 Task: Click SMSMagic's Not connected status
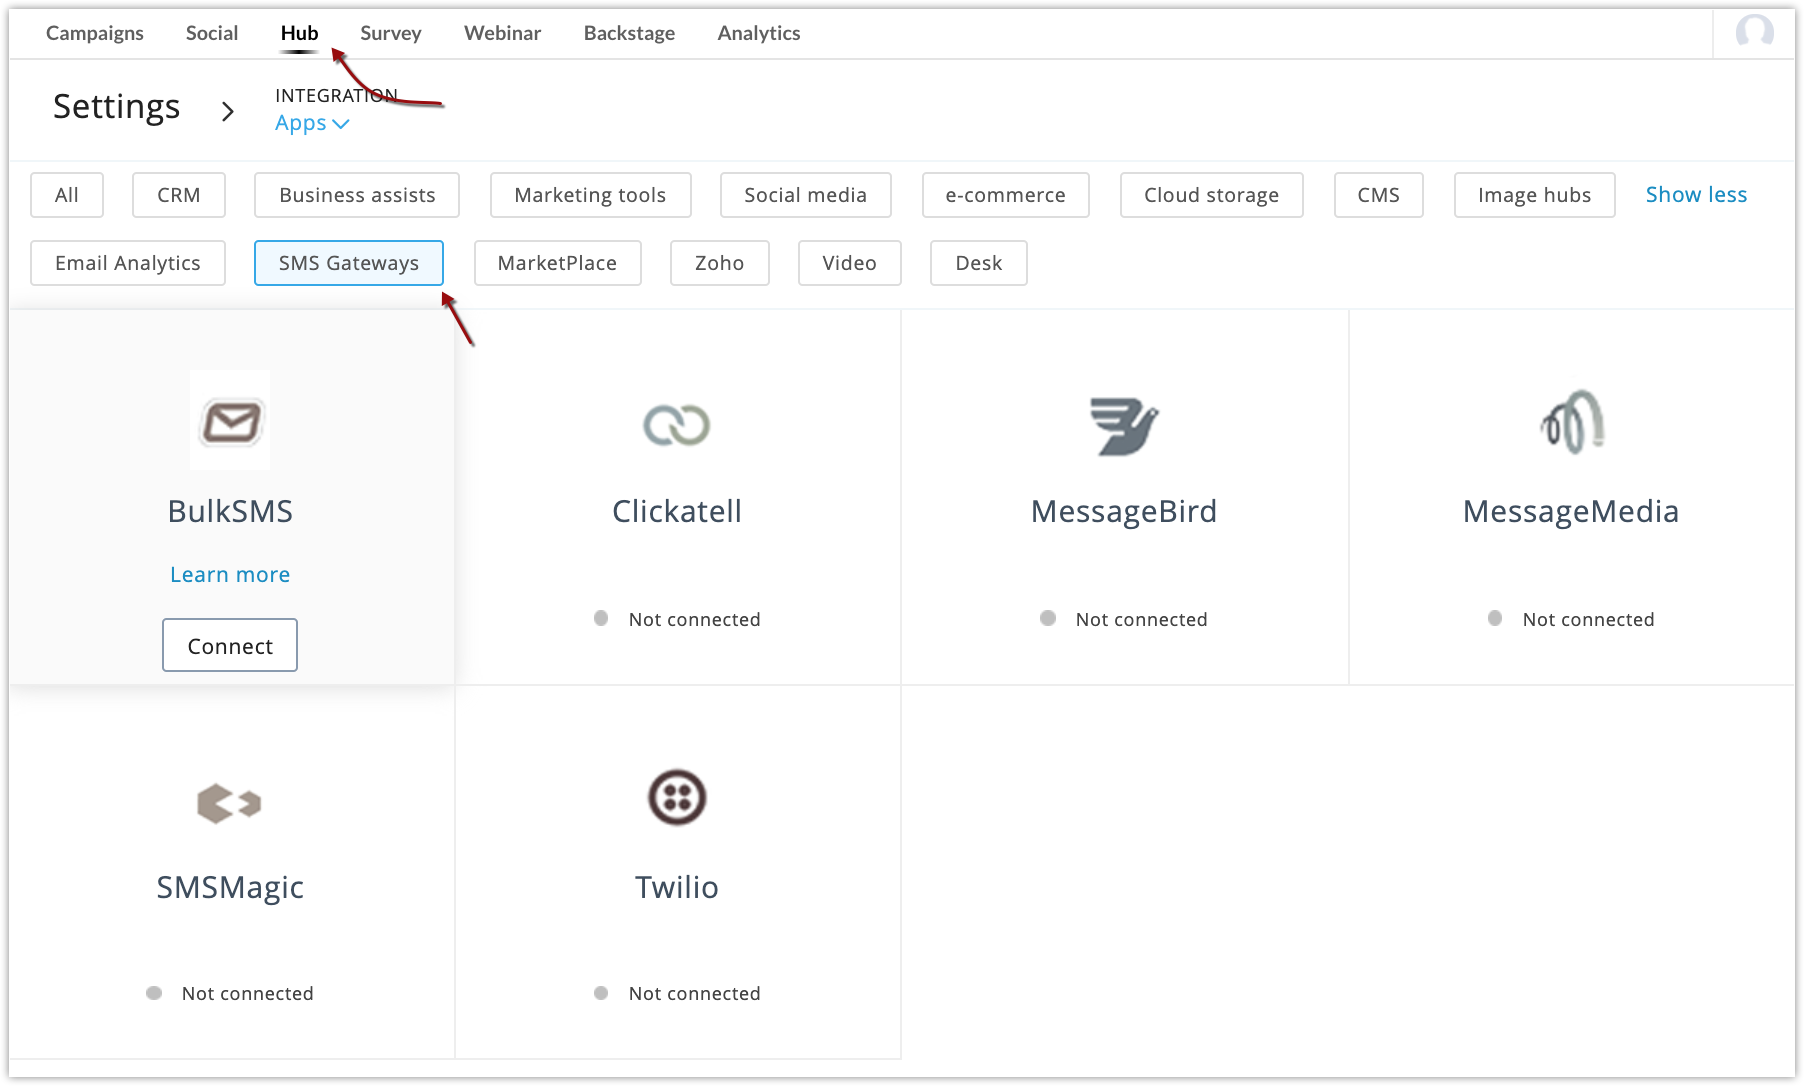[230, 993]
